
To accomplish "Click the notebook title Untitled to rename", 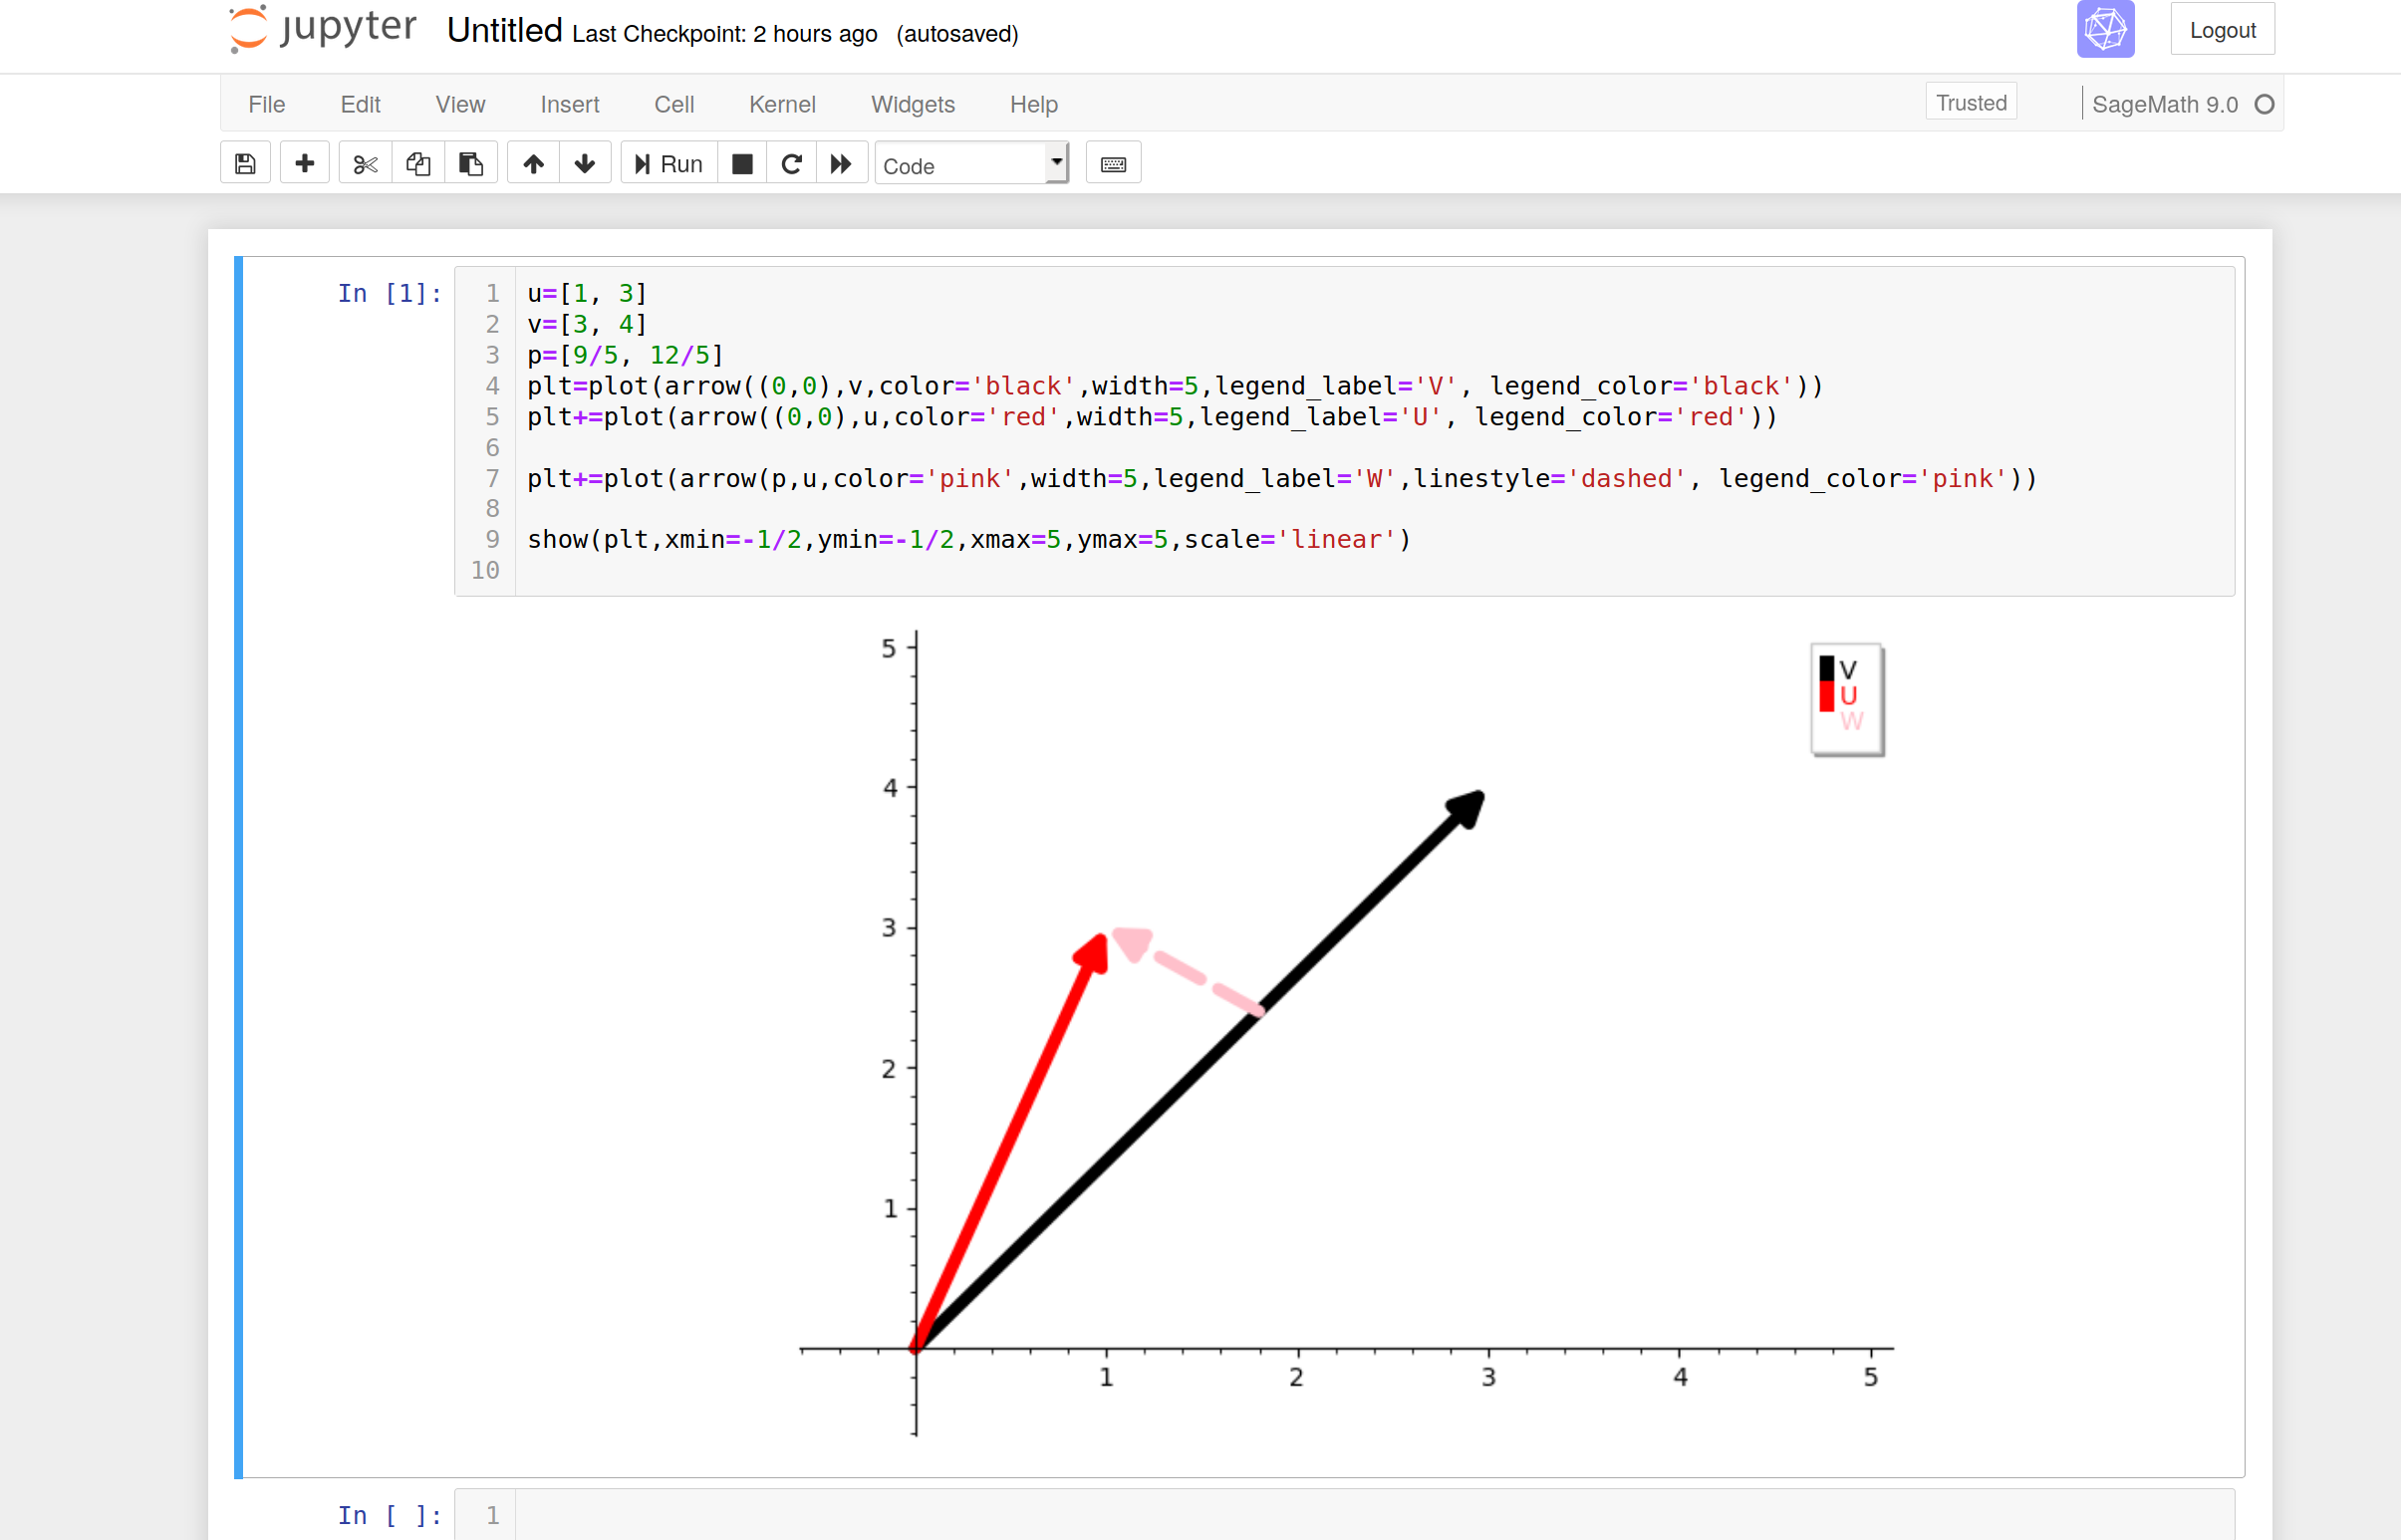I will click(504, 31).
